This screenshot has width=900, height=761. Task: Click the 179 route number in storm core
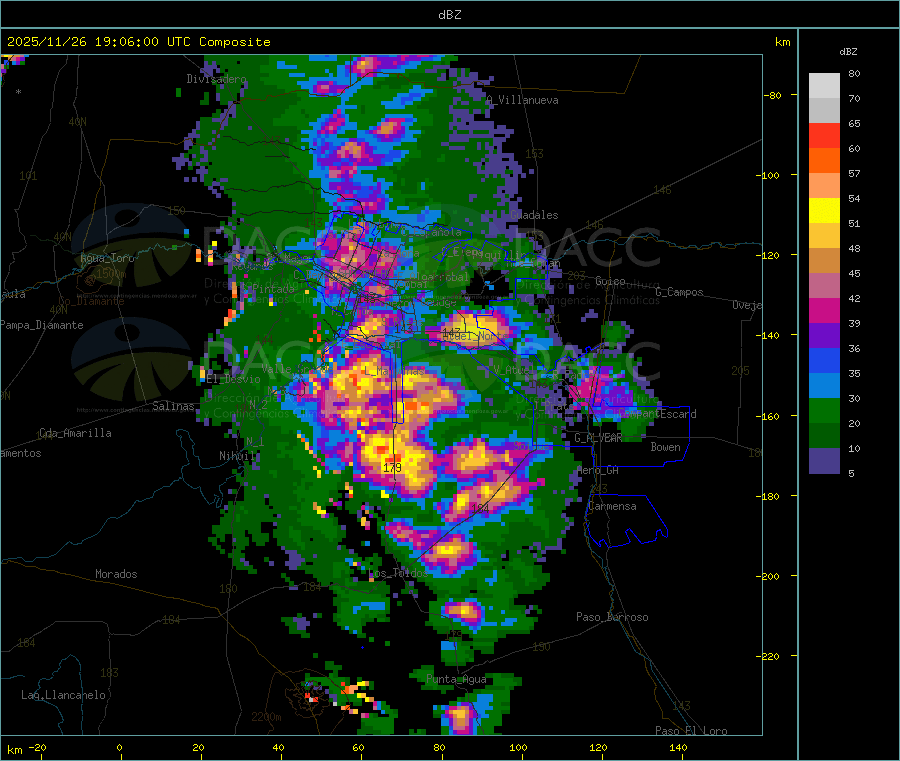click(392, 467)
